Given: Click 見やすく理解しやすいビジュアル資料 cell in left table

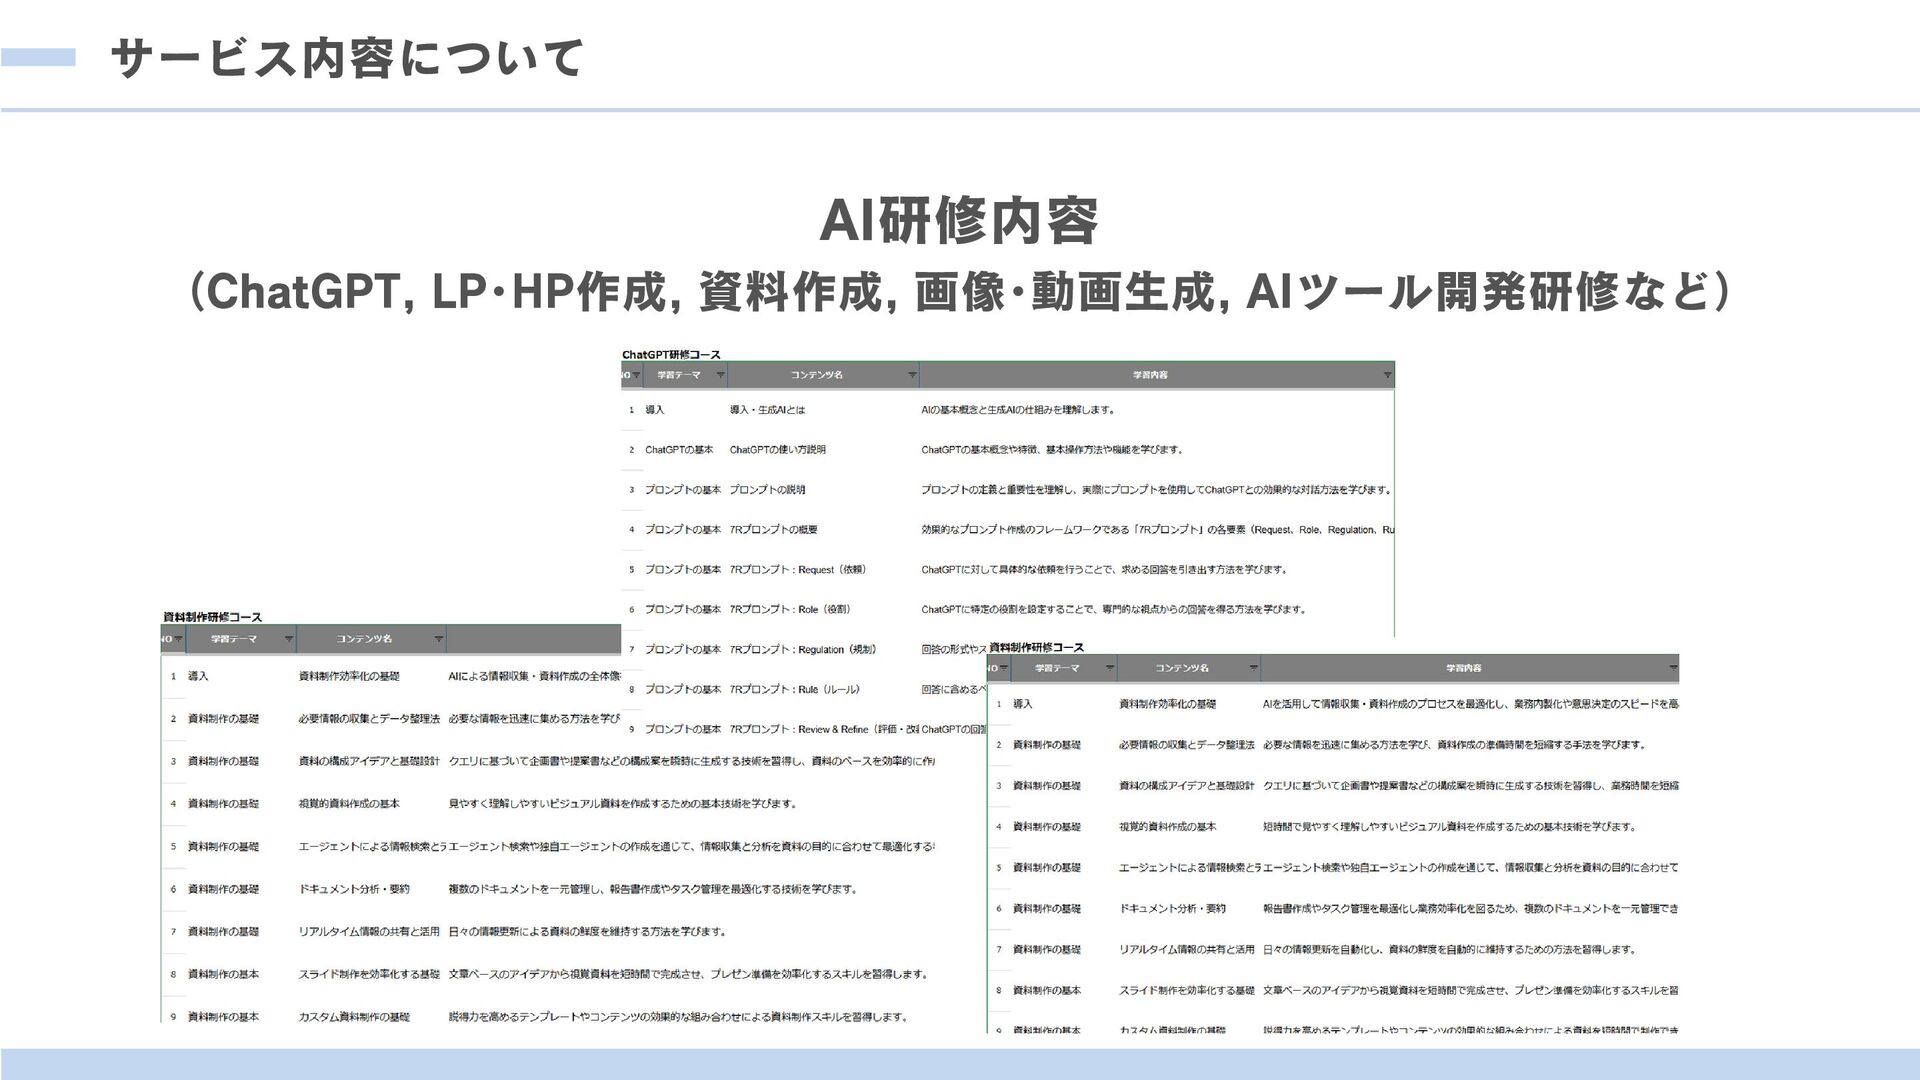Looking at the screenshot, I should coord(622,804).
